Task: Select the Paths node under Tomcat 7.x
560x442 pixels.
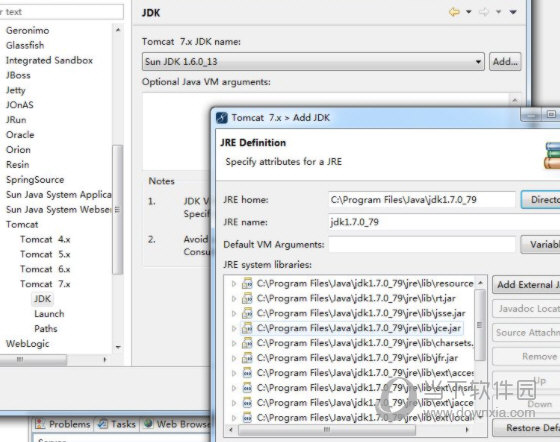Action: click(46, 329)
